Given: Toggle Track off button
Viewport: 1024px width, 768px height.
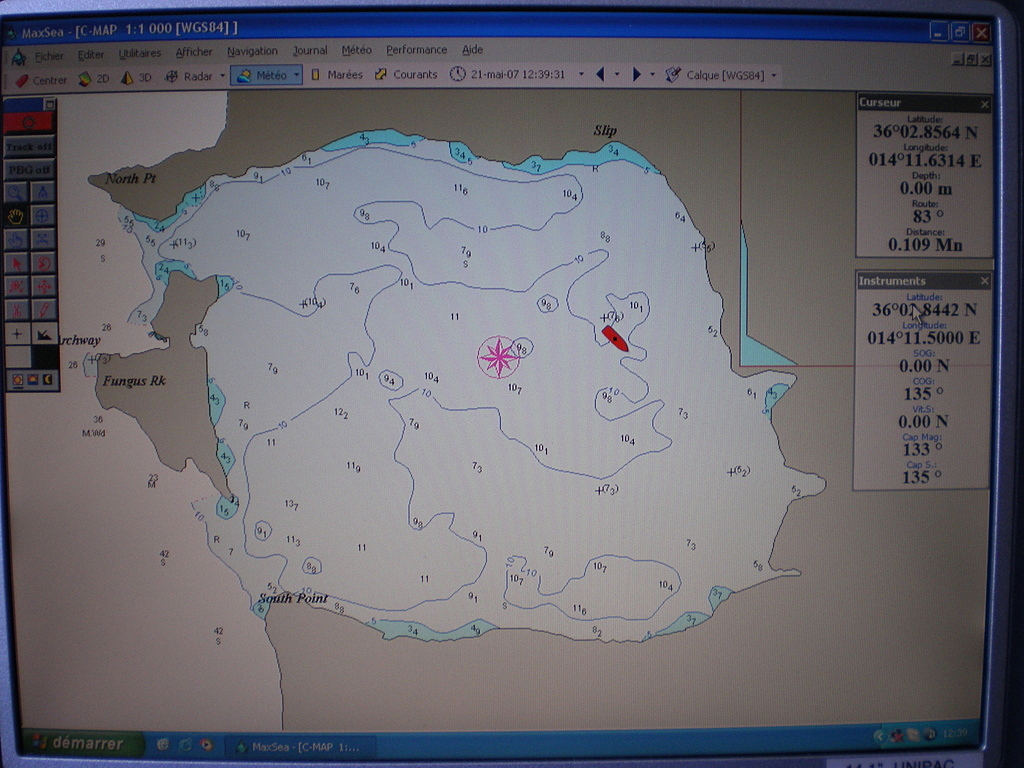Looking at the screenshot, I should 29,146.
